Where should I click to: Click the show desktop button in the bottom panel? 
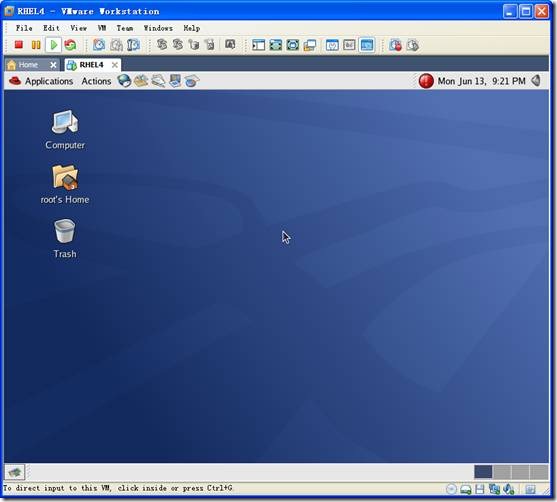(15, 472)
